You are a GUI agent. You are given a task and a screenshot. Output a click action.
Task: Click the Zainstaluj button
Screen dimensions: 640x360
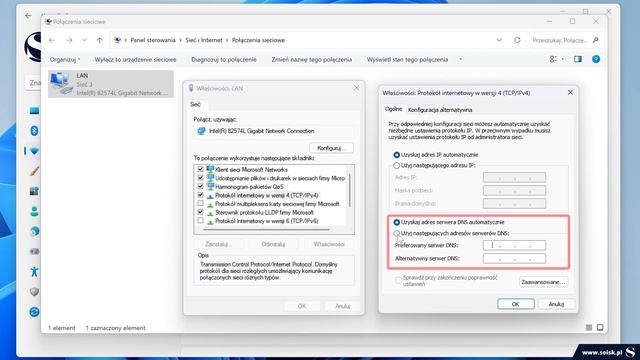click(218, 244)
